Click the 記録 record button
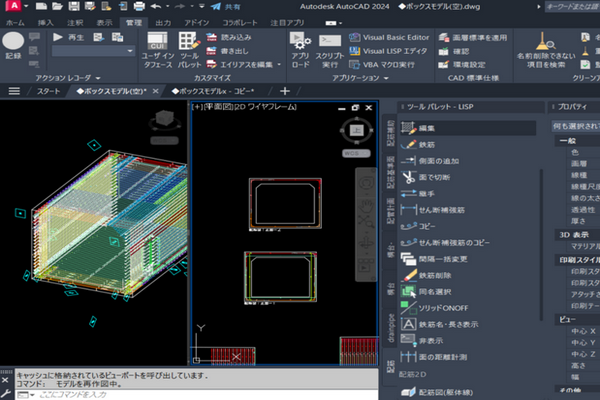Image resolution: width=600 pixels, height=400 pixels. click(13, 45)
